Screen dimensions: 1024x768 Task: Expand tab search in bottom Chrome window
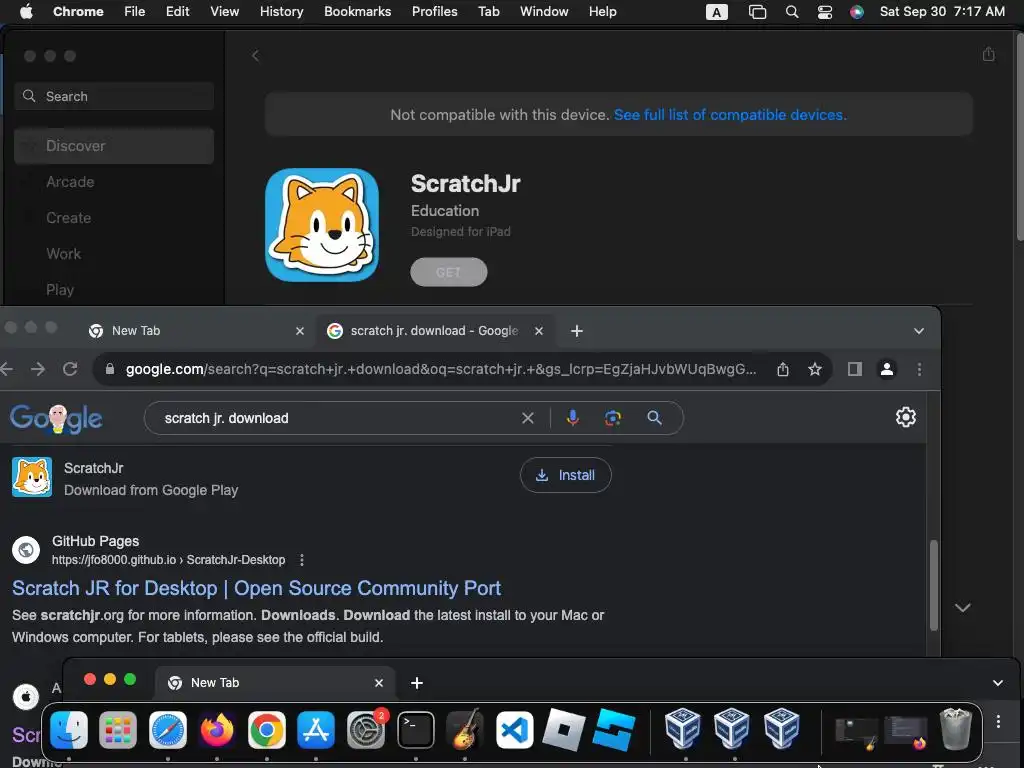[x=998, y=683]
